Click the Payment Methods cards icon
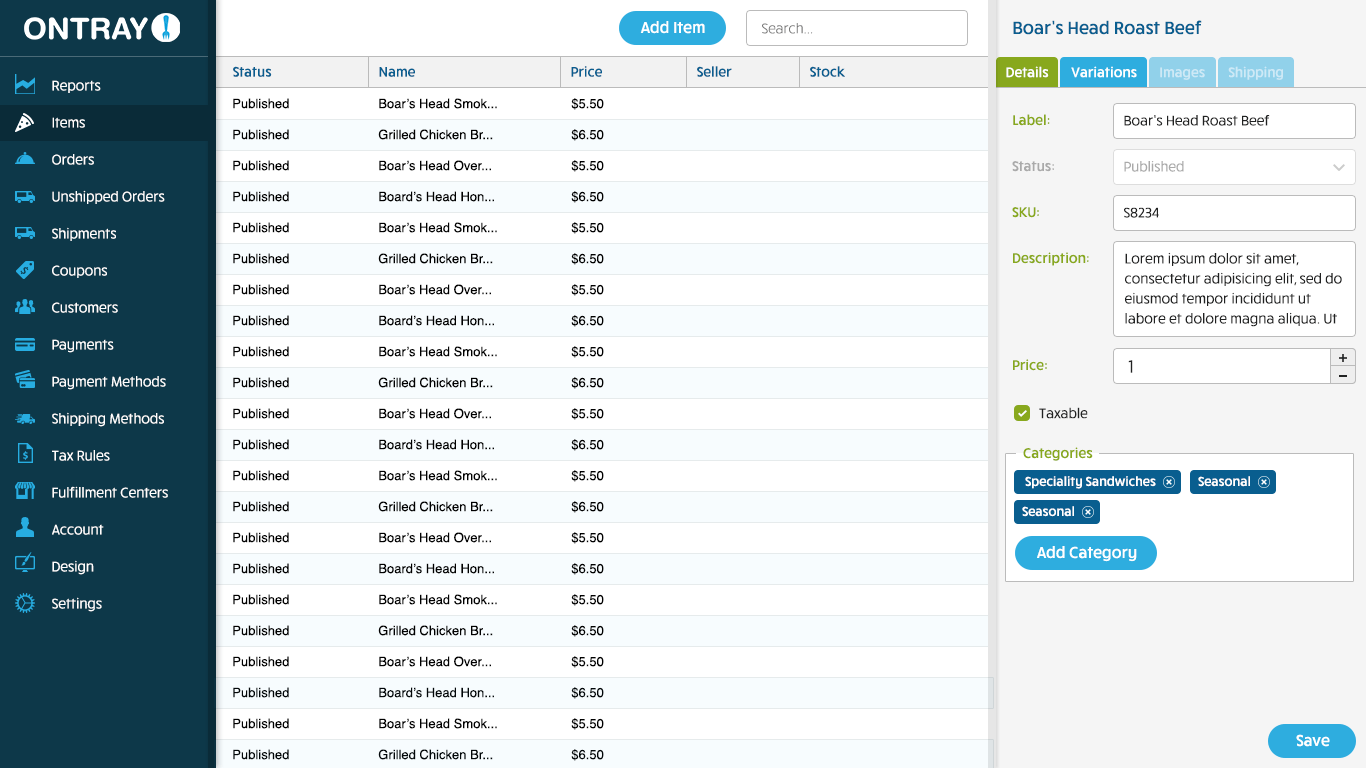 pos(25,381)
